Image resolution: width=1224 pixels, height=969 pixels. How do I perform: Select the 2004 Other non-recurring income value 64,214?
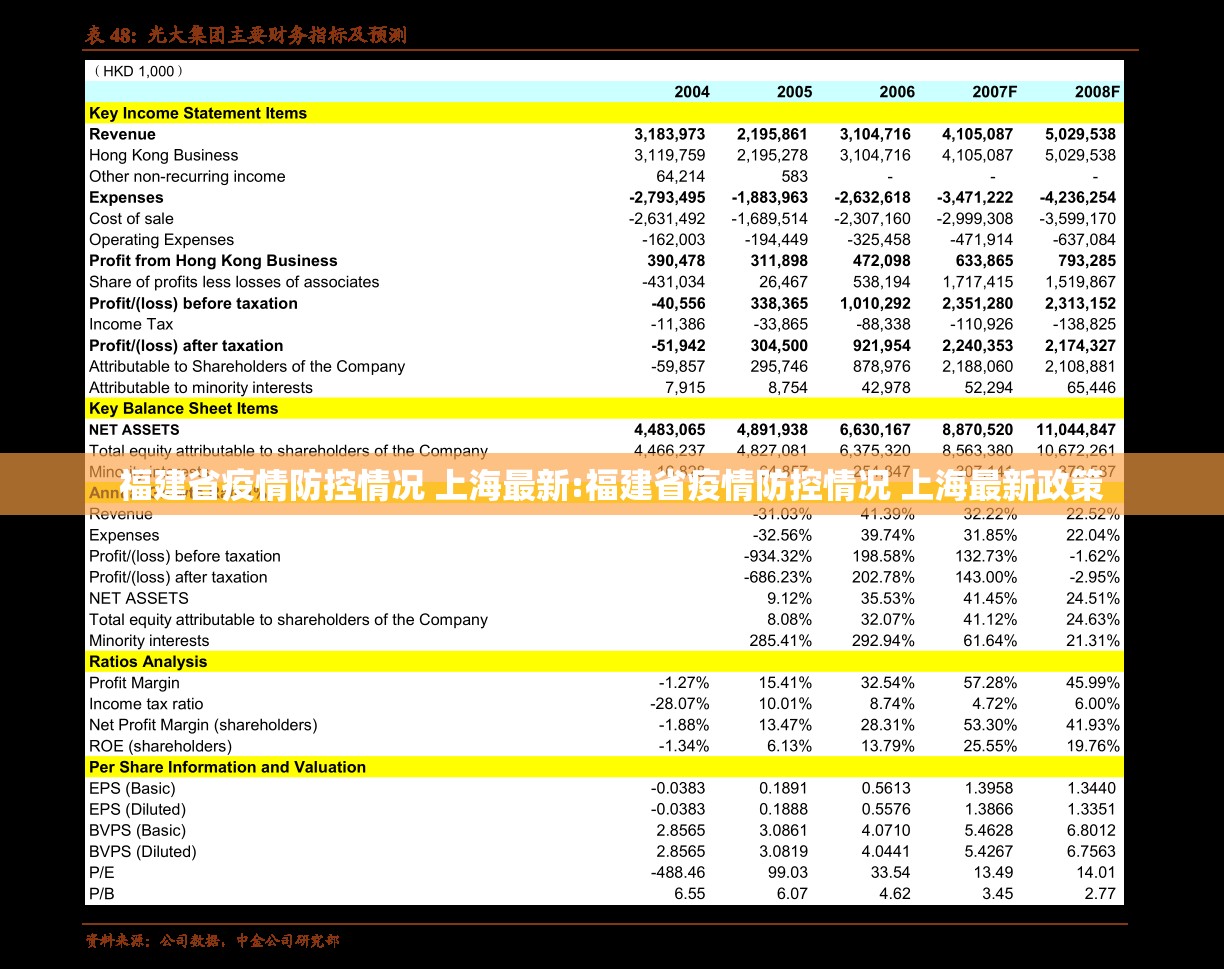[x=680, y=176]
